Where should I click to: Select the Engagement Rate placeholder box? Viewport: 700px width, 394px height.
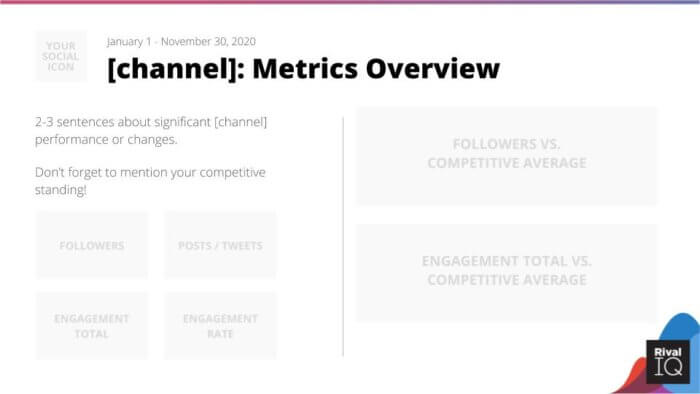click(x=221, y=326)
